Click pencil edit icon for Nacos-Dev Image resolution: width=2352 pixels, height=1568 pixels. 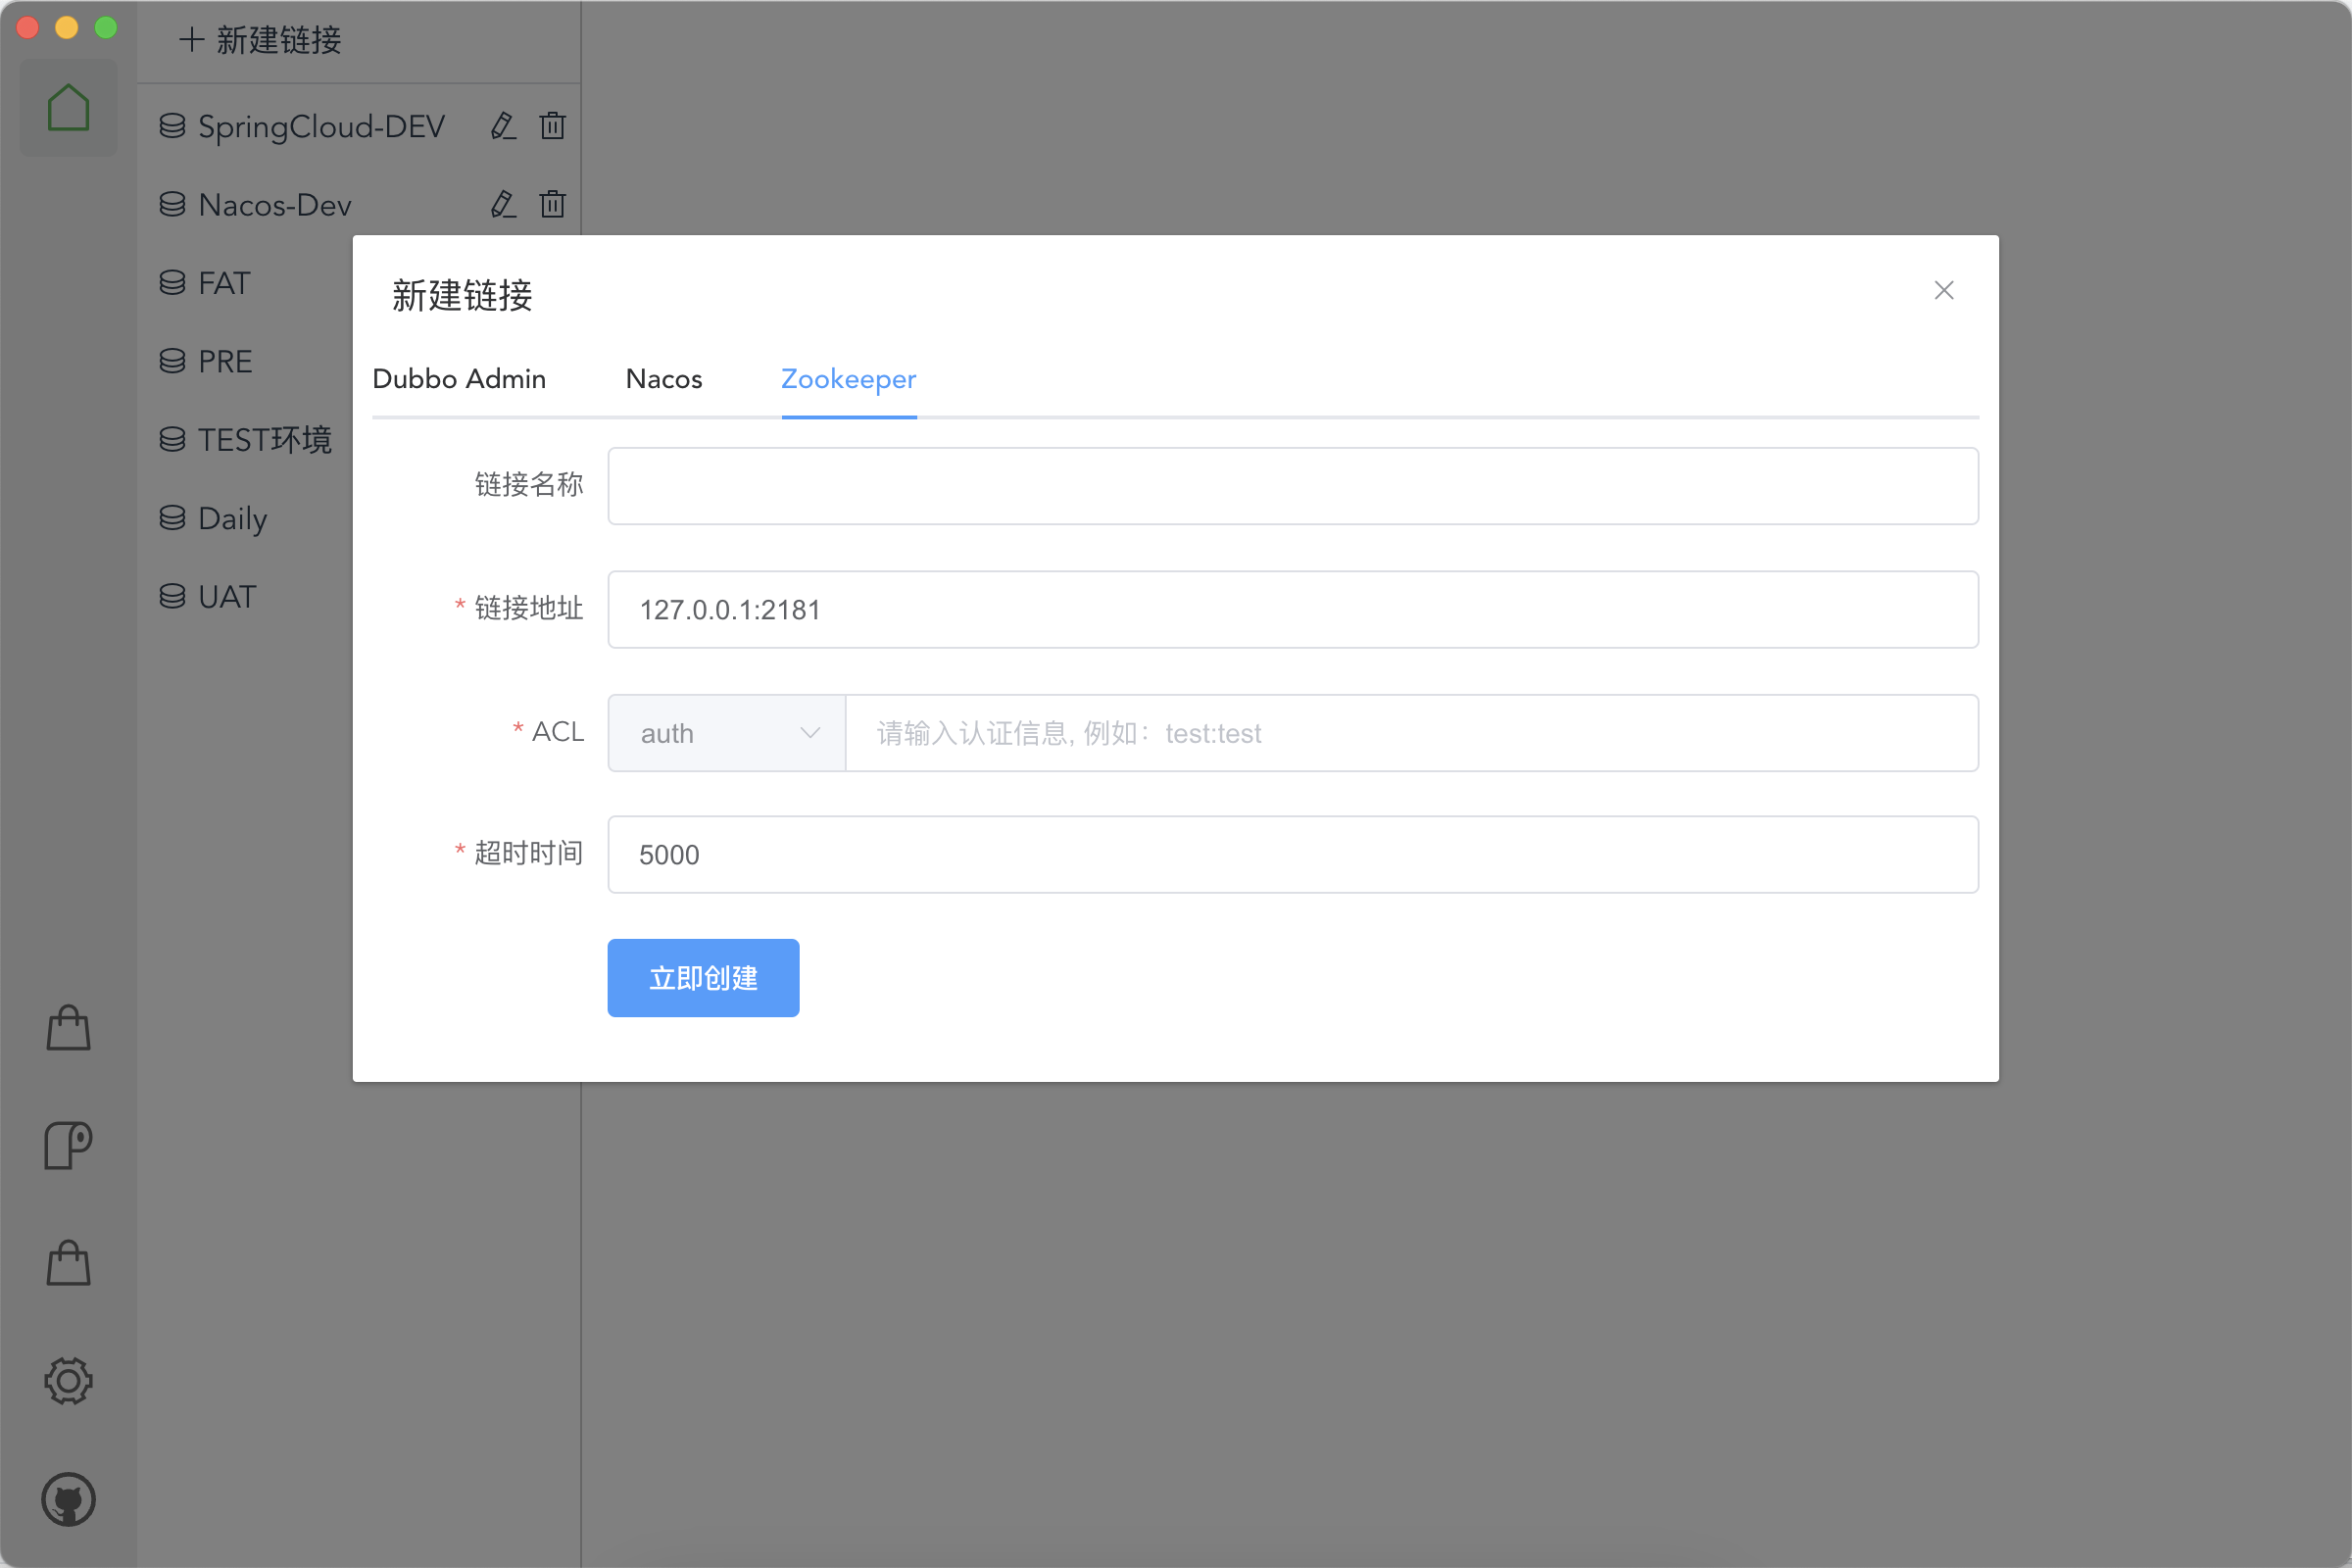point(503,205)
